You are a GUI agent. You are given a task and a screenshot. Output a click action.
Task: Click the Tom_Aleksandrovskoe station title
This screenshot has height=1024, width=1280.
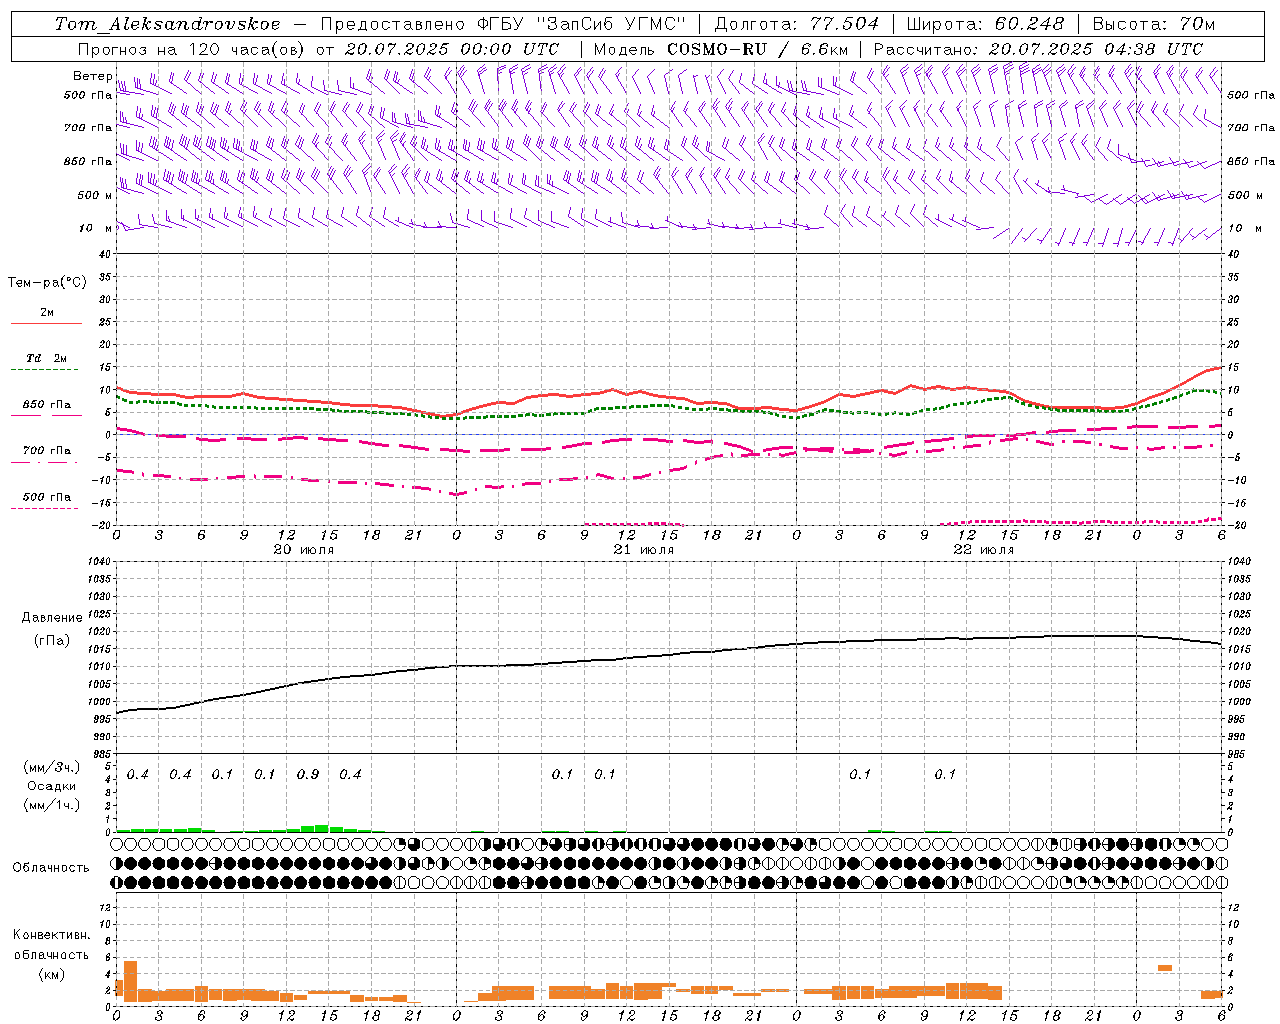pos(168,24)
